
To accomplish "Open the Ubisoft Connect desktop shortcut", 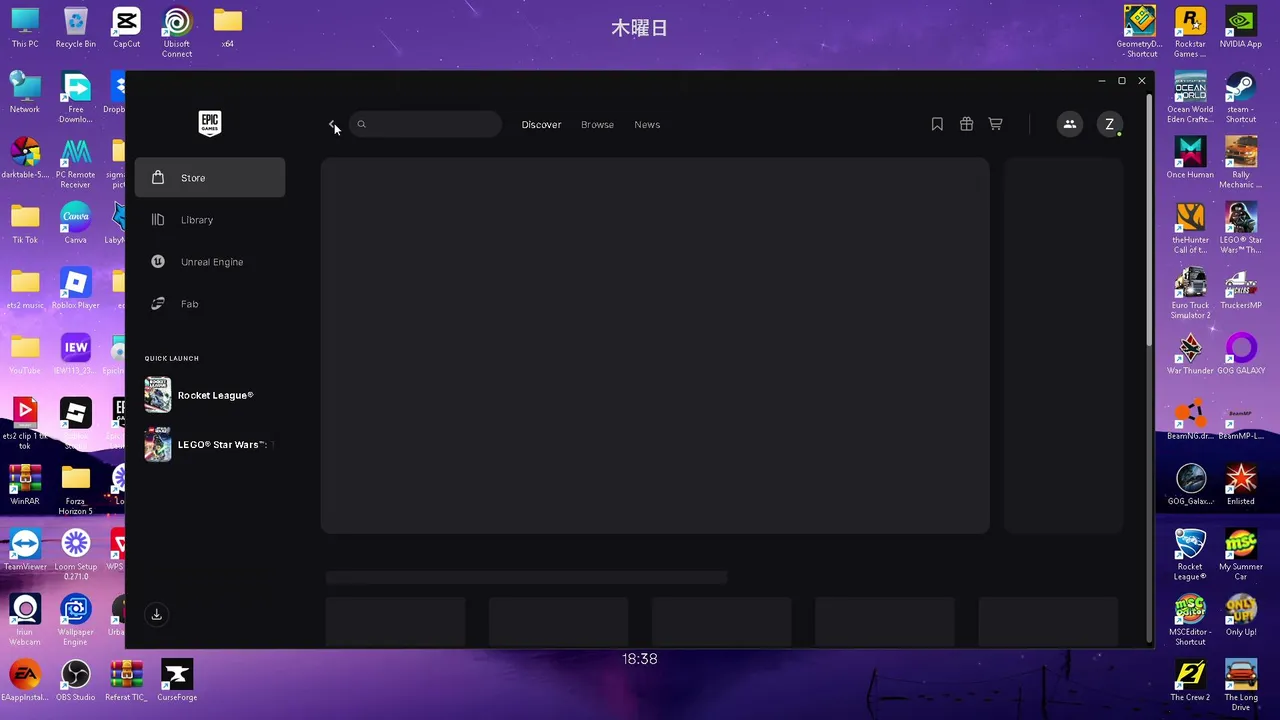I will point(177,32).
